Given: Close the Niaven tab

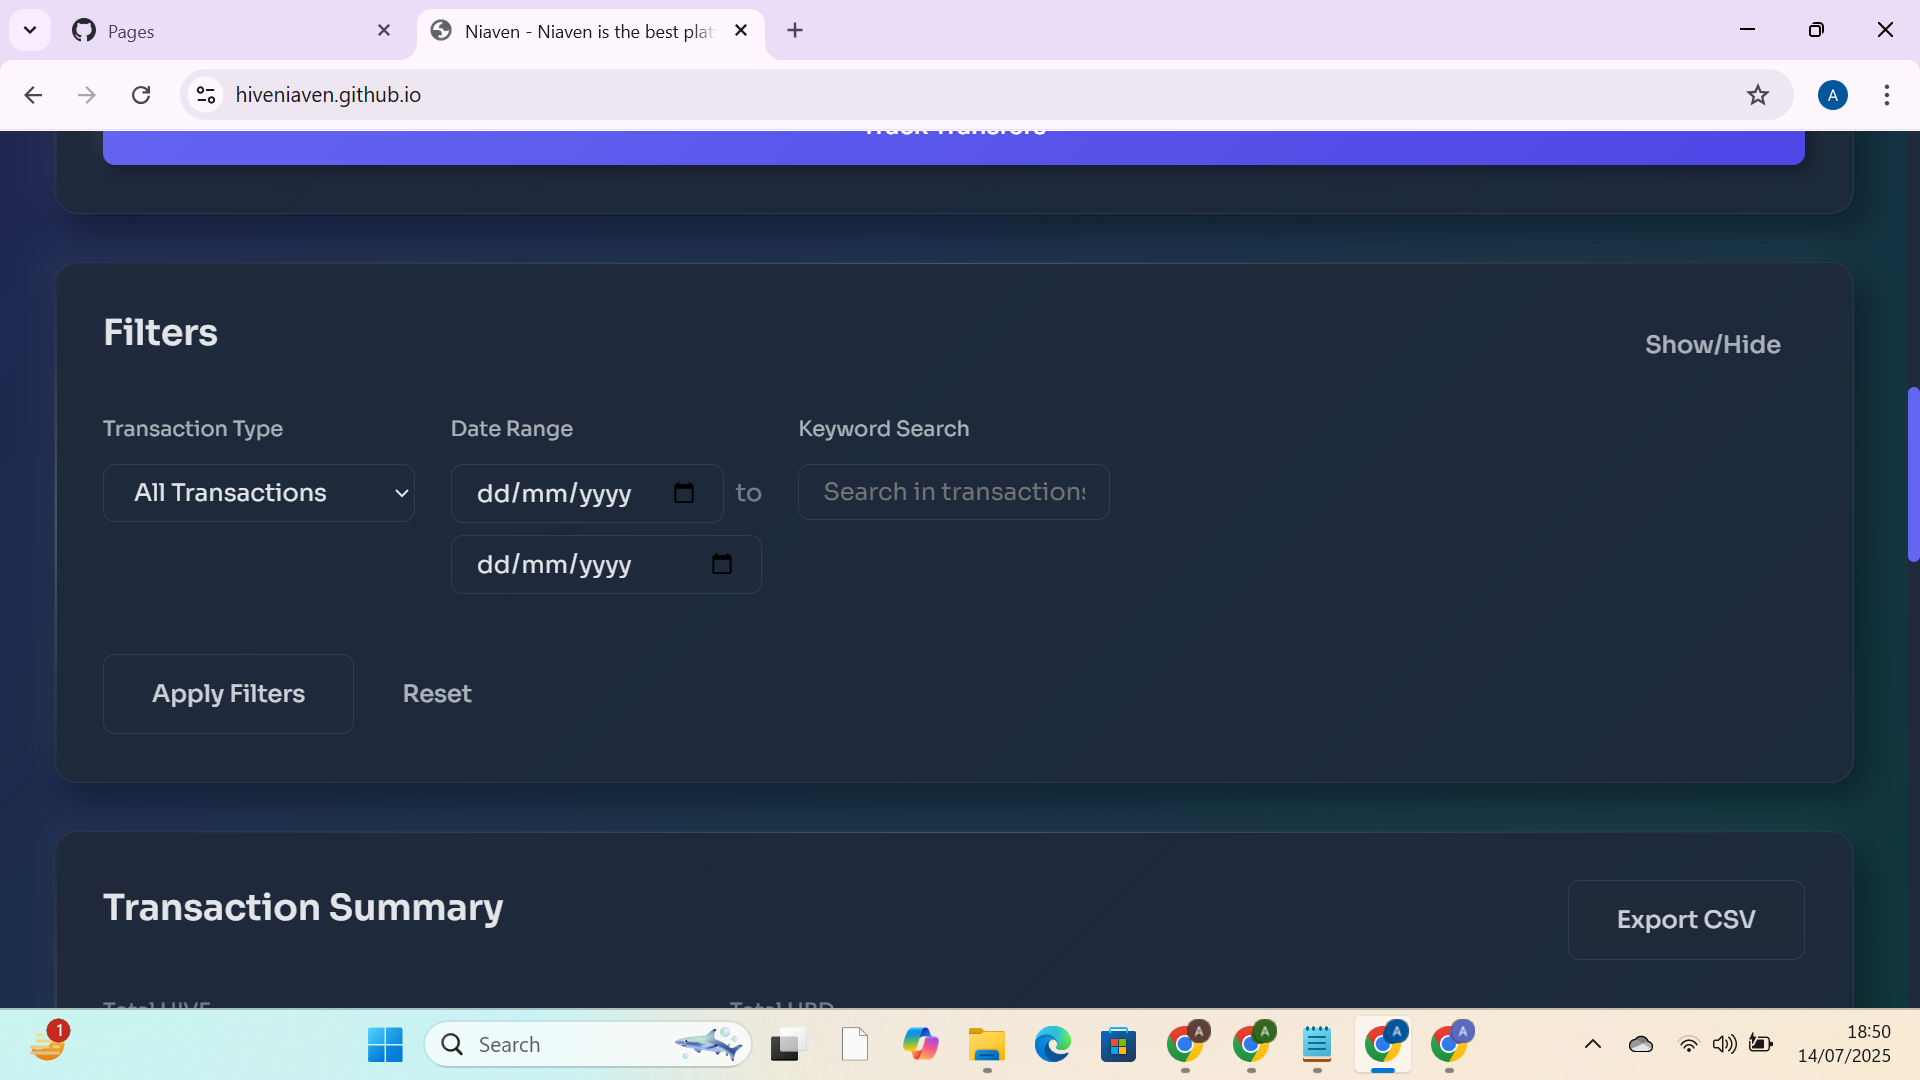Looking at the screenshot, I should 741,31.
